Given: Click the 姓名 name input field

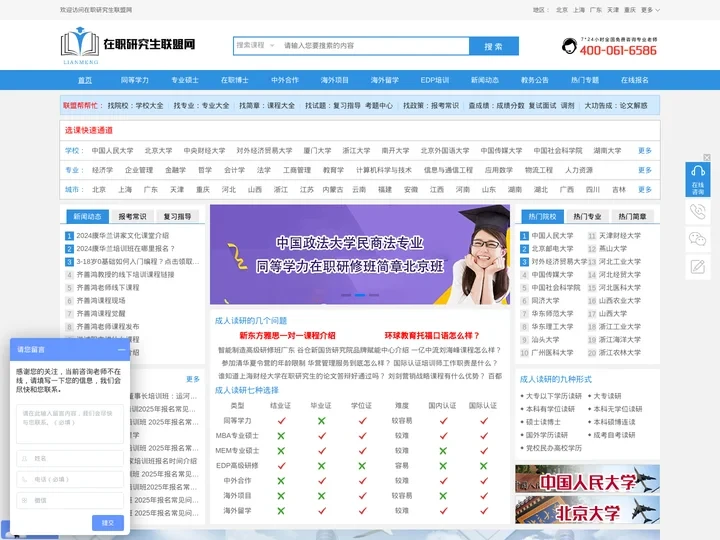Looking at the screenshot, I should (x=70, y=458).
